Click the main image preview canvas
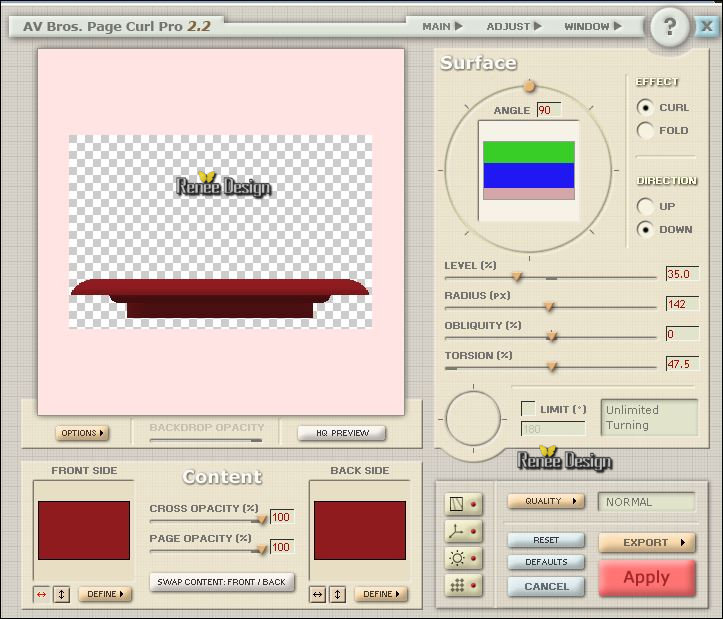 (x=221, y=232)
